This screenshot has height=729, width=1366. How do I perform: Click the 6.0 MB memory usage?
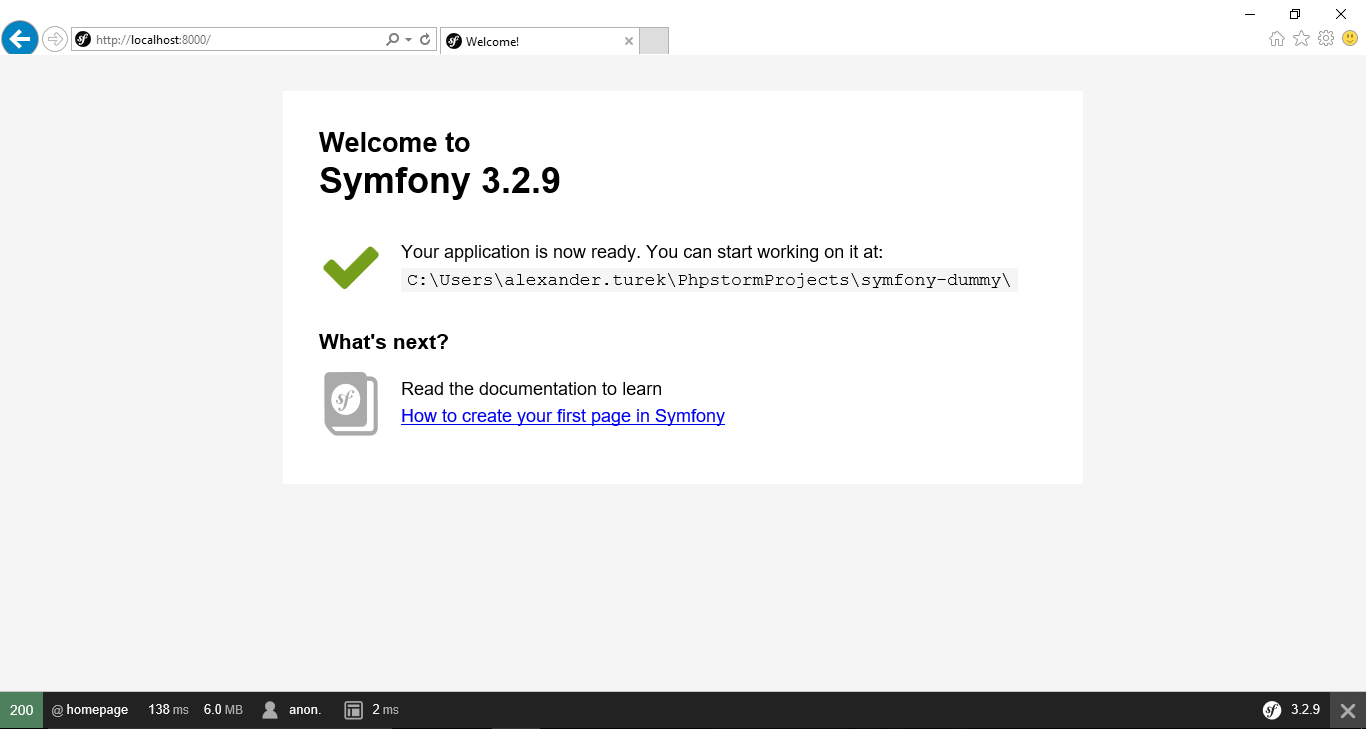[x=223, y=710]
